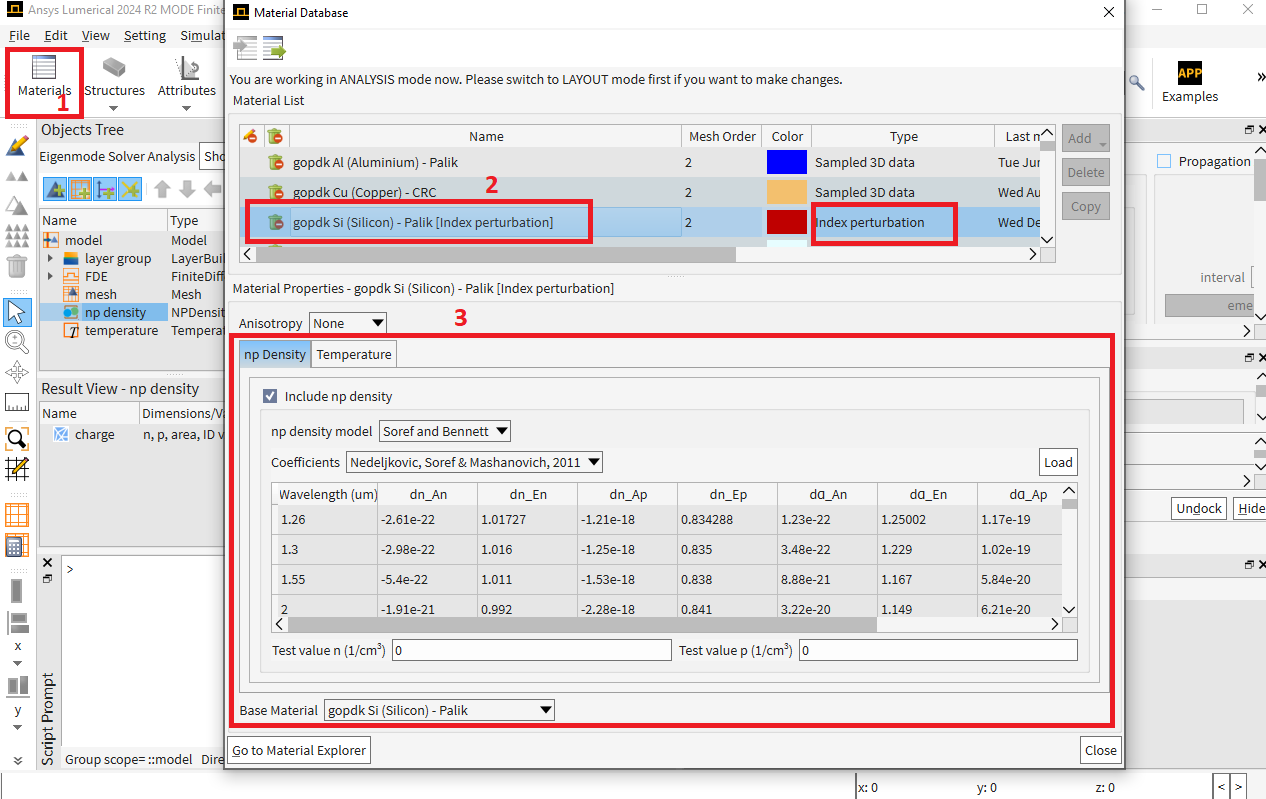Expand the left toolbar overflow chevron
1266x799 pixels.
(x=17, y=760)
